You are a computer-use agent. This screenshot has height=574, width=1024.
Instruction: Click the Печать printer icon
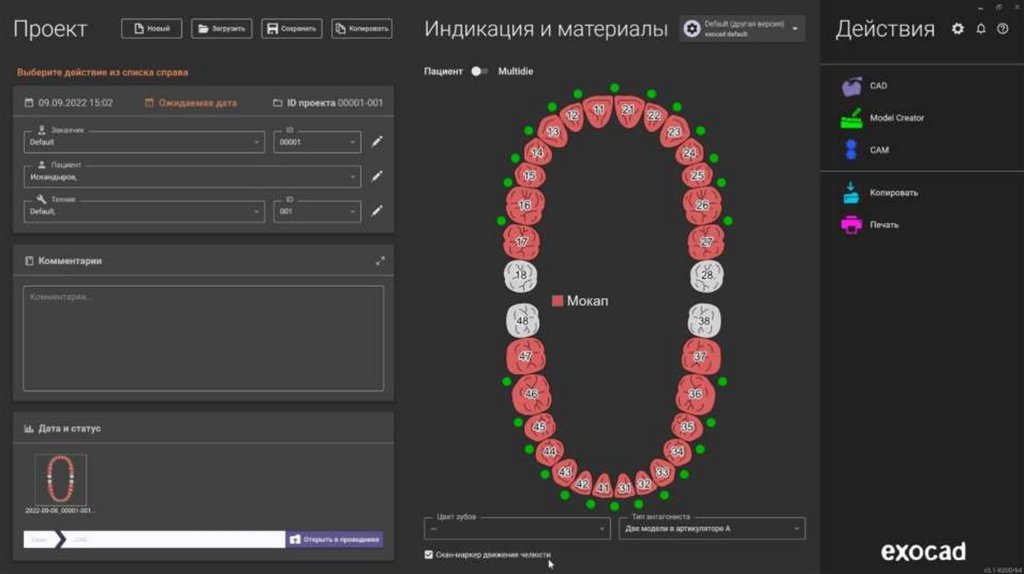(851, 225)
